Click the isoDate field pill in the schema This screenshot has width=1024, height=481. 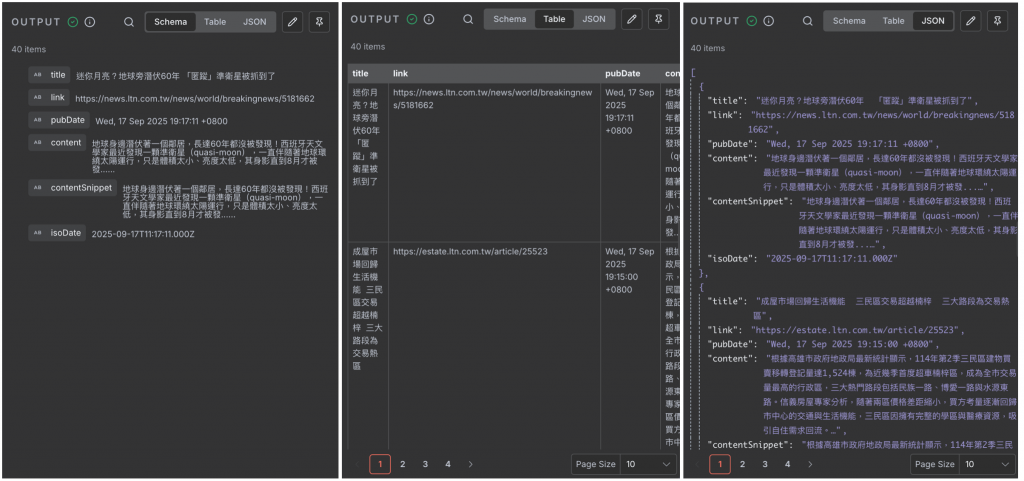(57, 233)
